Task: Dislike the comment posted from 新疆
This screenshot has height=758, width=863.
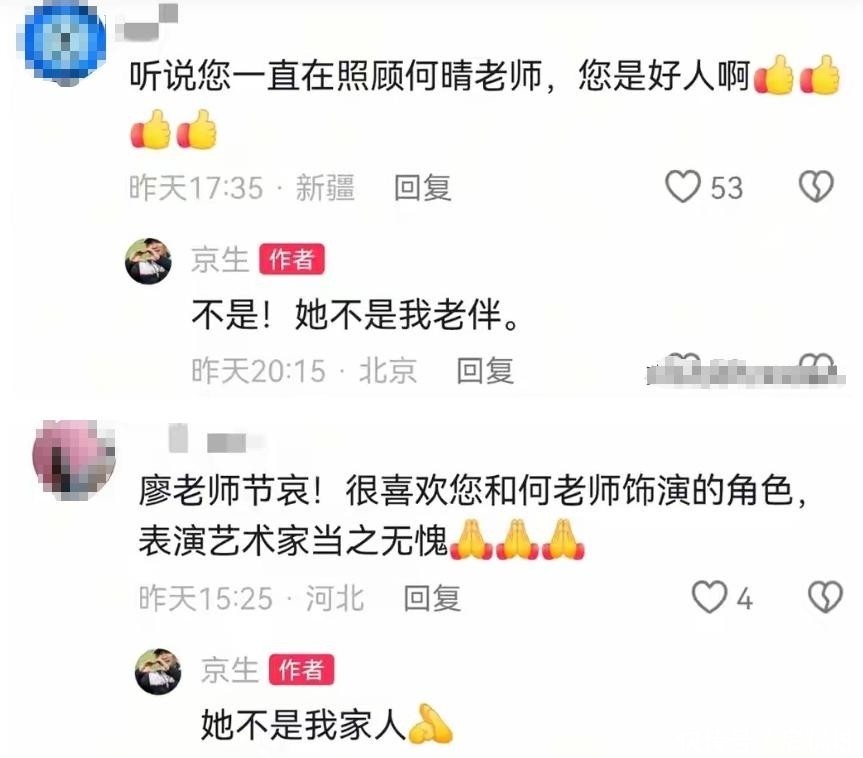Action: (x=816, y=186)
